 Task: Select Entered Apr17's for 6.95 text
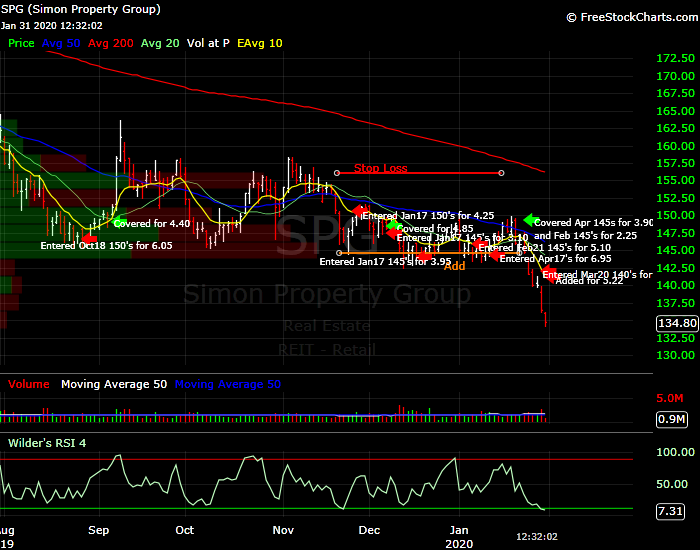tap(555, 259)
